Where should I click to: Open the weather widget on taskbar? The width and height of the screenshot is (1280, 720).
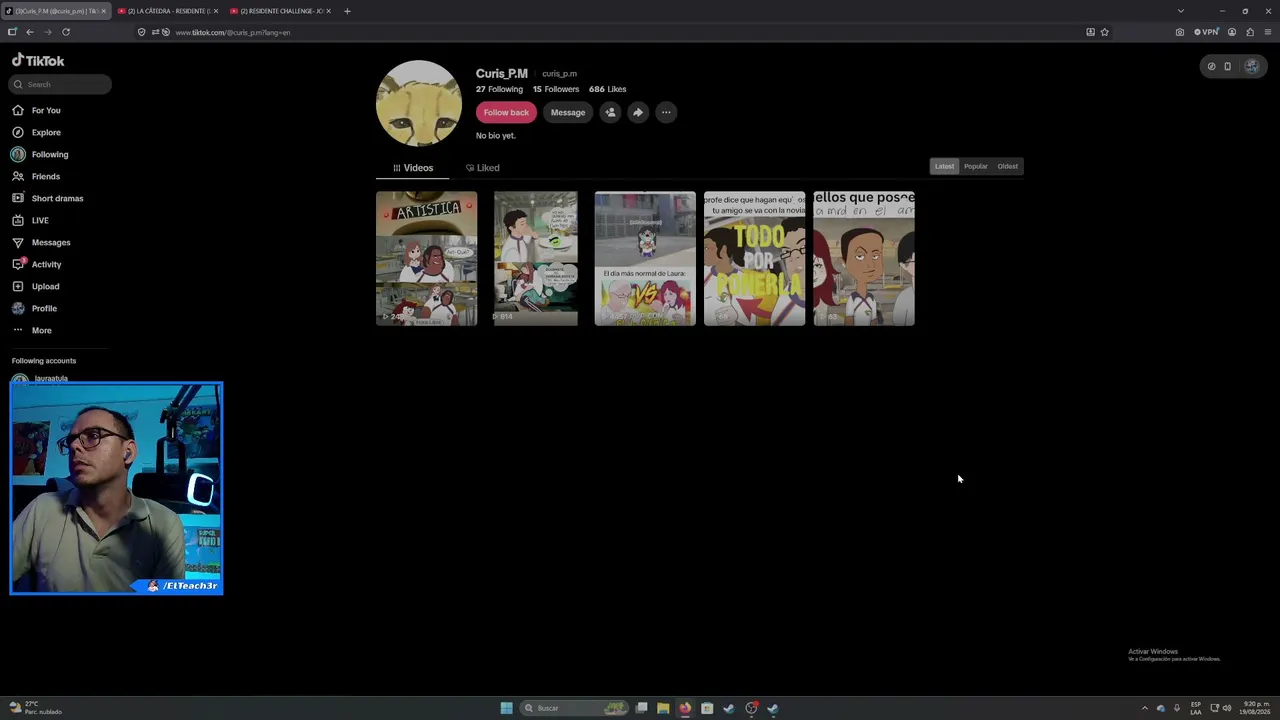click(36, 708)
